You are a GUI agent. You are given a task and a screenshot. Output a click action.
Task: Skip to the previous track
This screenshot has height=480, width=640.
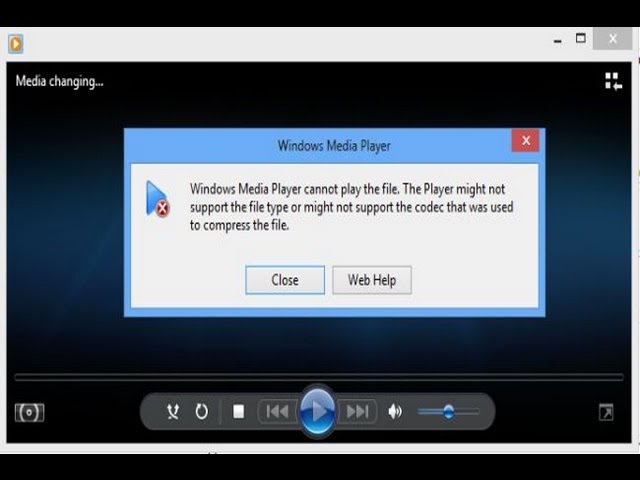click(x=278, y=411)
